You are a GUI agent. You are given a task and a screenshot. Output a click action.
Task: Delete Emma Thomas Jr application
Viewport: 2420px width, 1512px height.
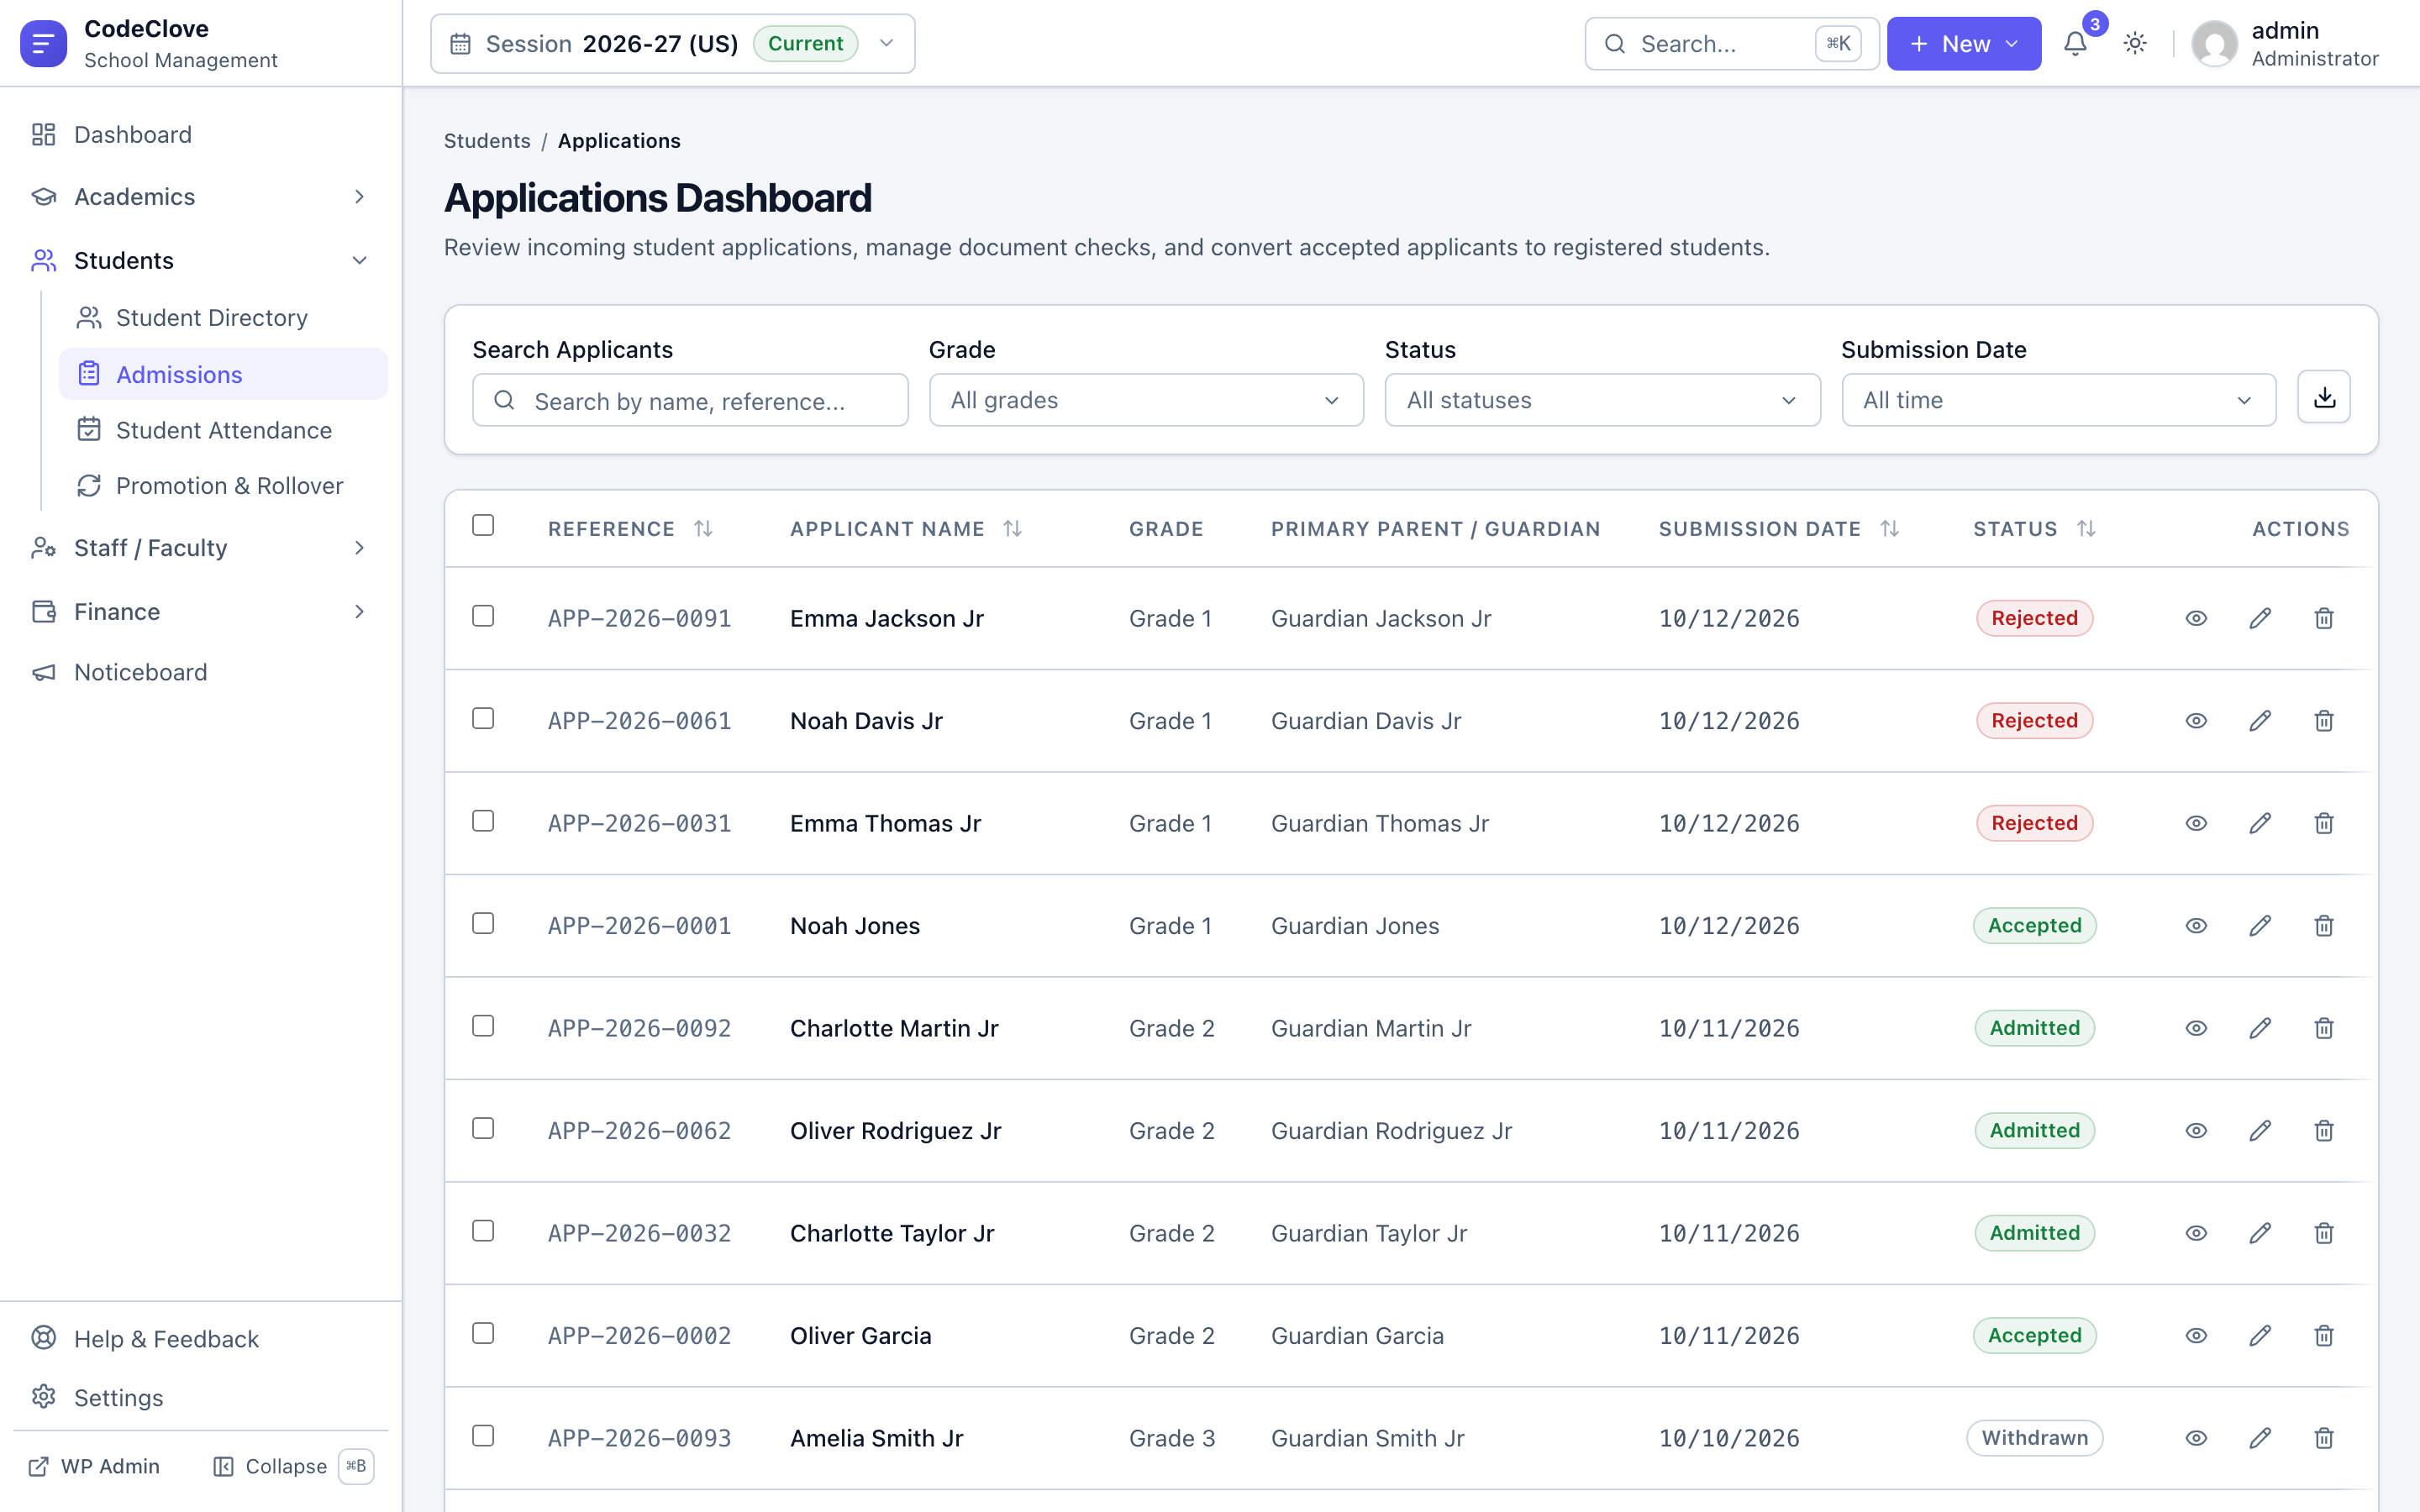[2324, 823]
